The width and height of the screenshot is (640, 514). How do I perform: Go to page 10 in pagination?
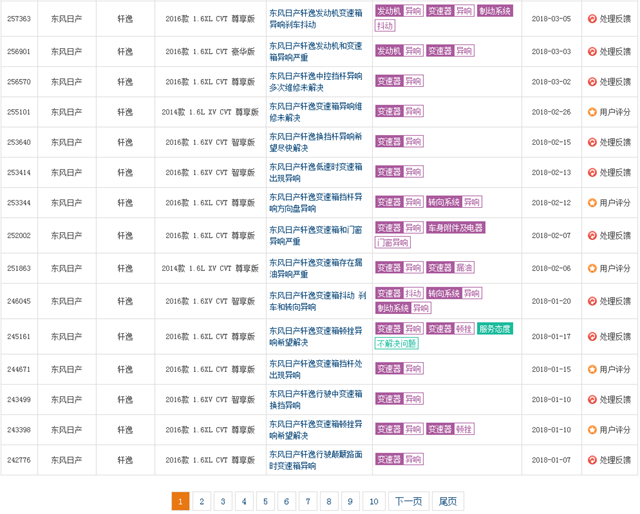pyautogui.click(x=374, y=501)
